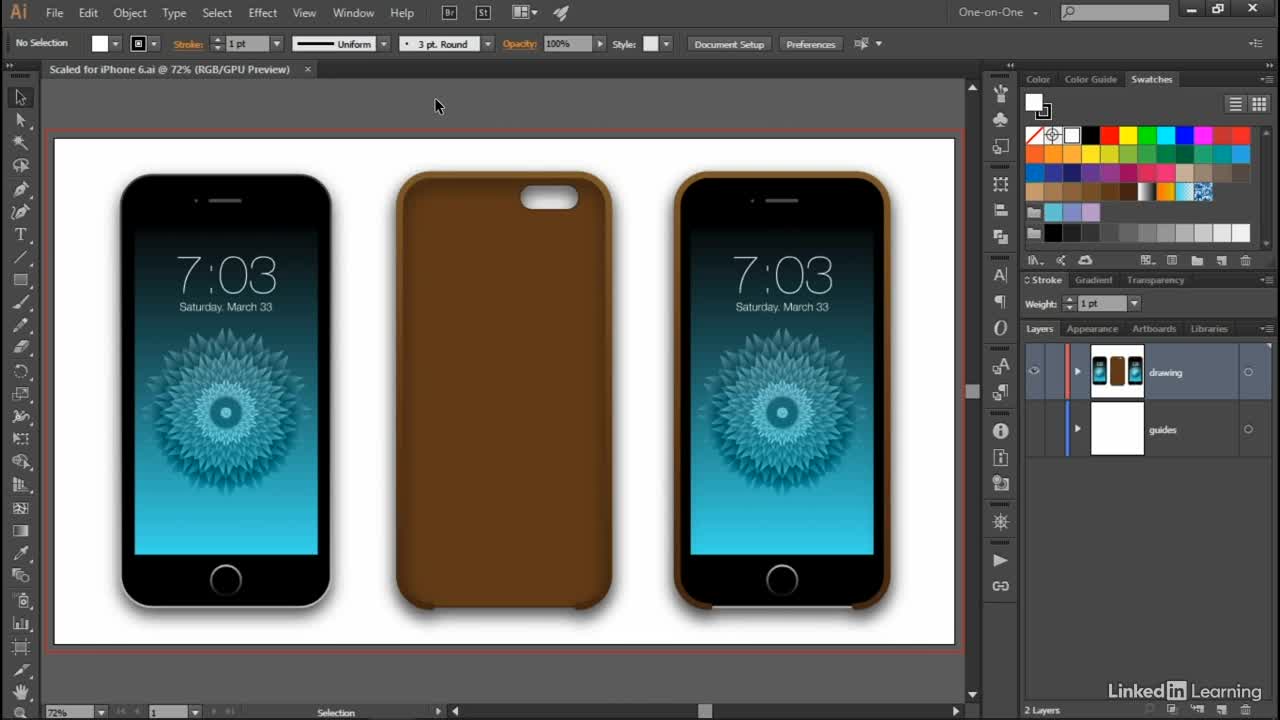The image size is (1280, 720).
Task: Open the One-on-One workspace switcher
Action: pos(999,13)
